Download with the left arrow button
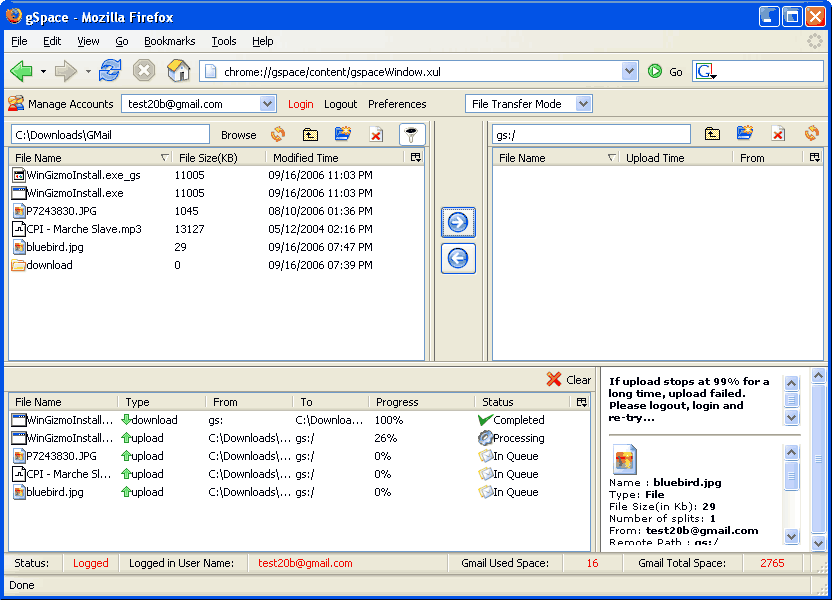Image resolution: width=832 pixels, height=600 pixels. 458,258
